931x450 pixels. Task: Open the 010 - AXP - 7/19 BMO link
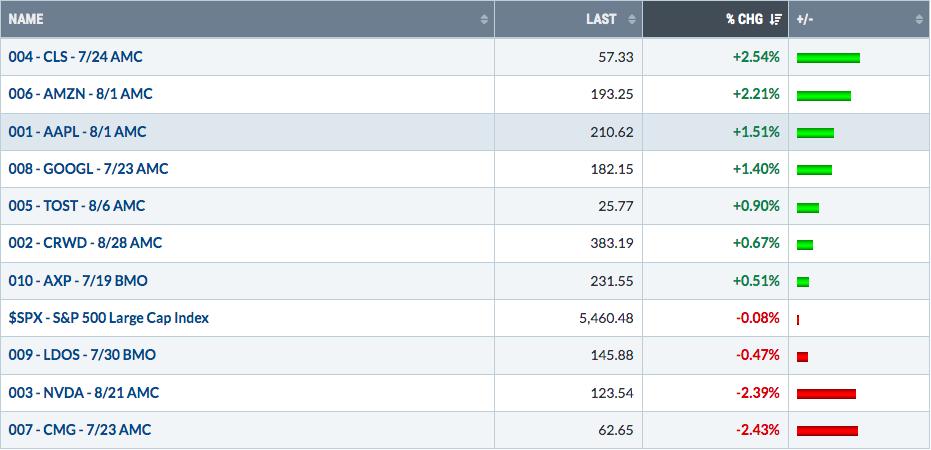(x=78, y=281)
